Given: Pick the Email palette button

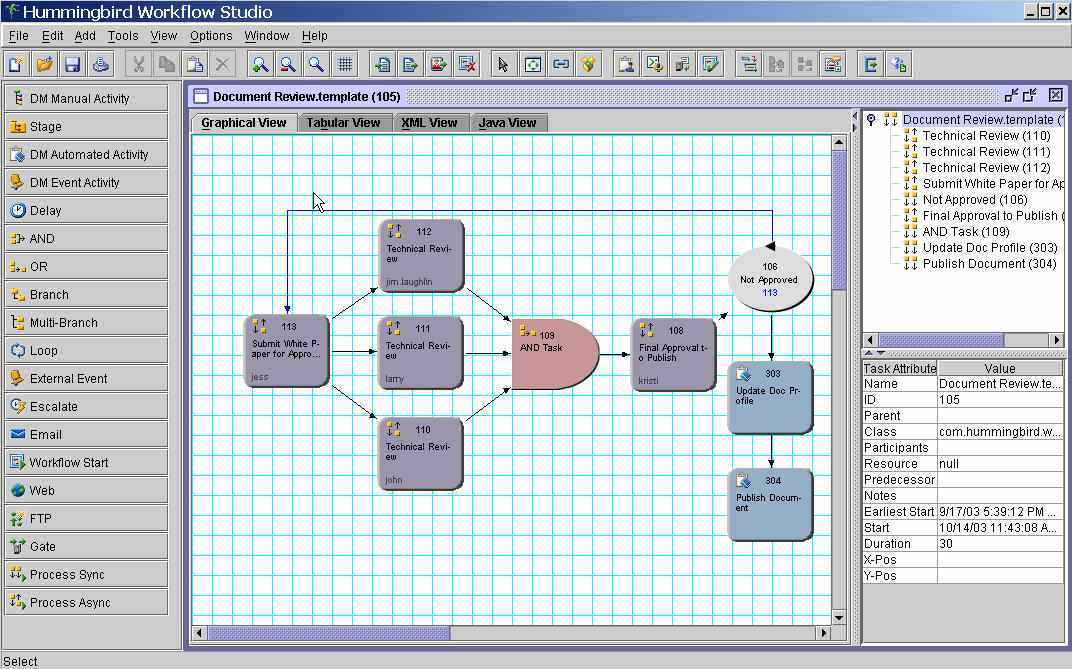Looking at the screenshot, I should 86,435.
